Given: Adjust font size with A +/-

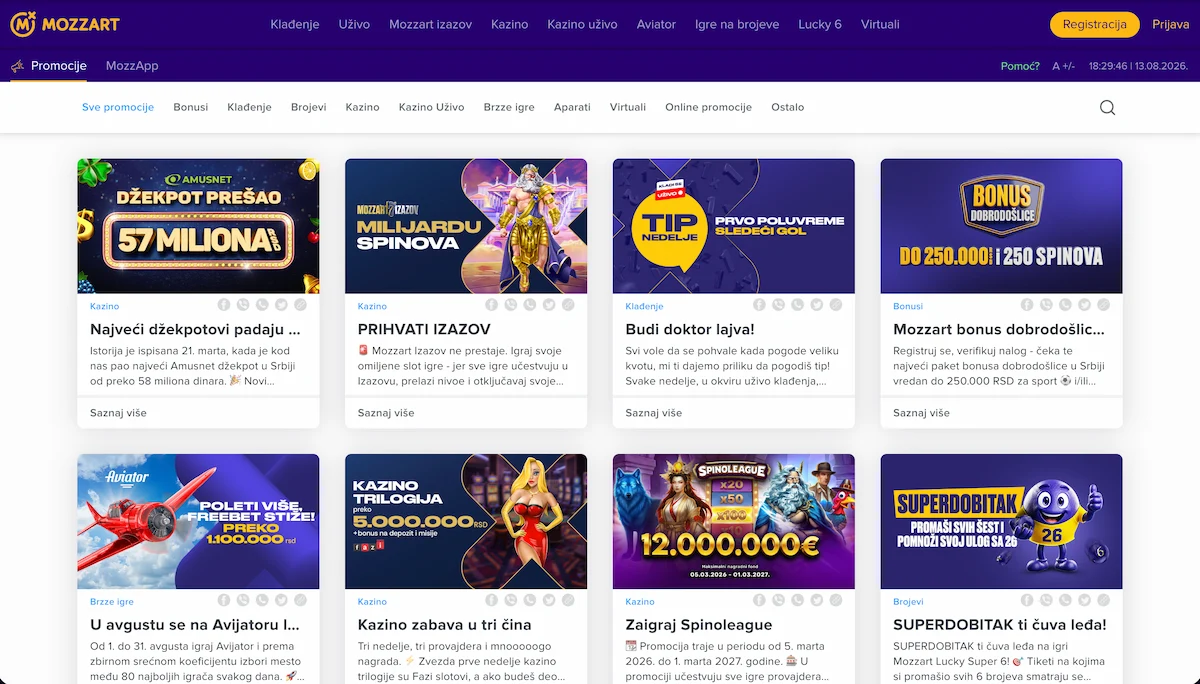Looking at the screenshot, I should [1063, 66].
